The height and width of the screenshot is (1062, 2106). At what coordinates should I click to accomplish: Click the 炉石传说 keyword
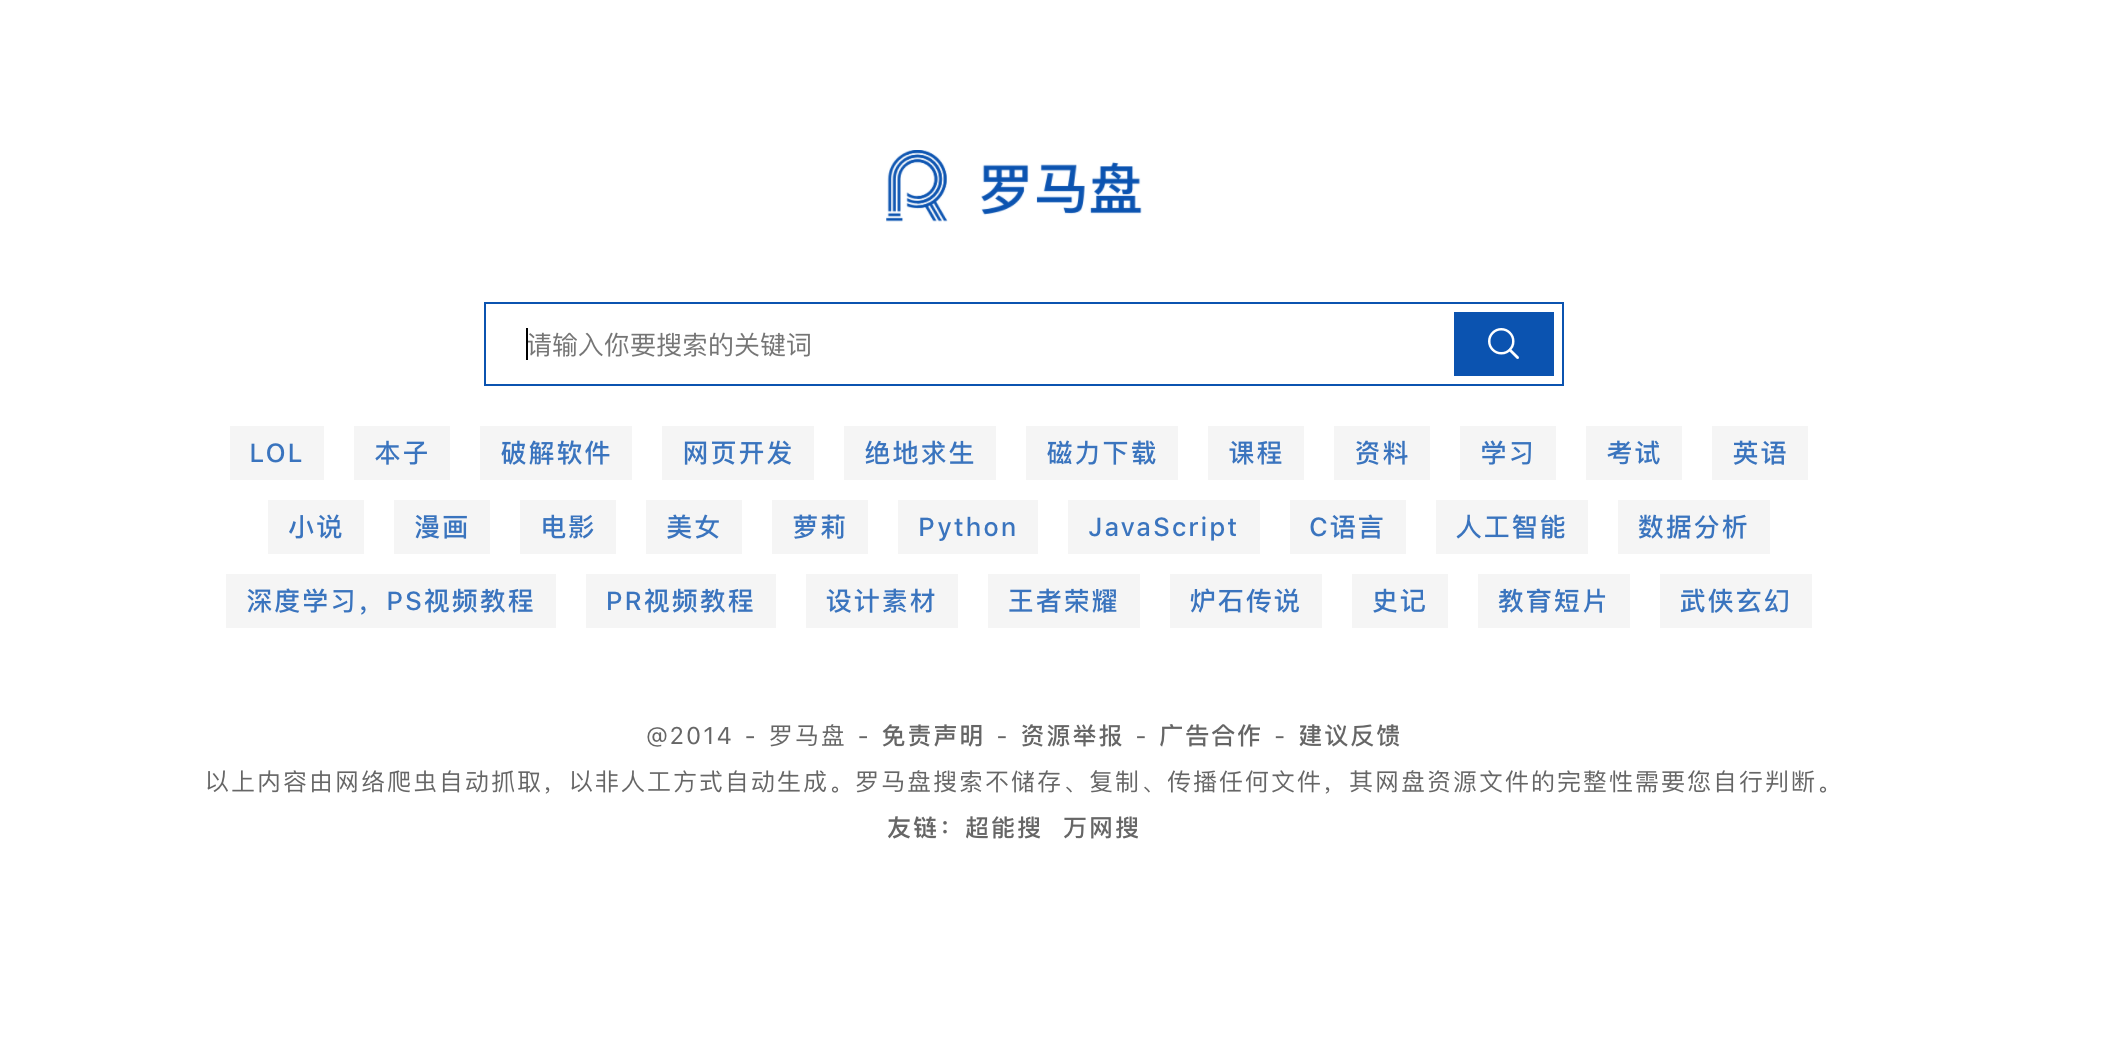pyautogui.click(x=1245, y=601)
